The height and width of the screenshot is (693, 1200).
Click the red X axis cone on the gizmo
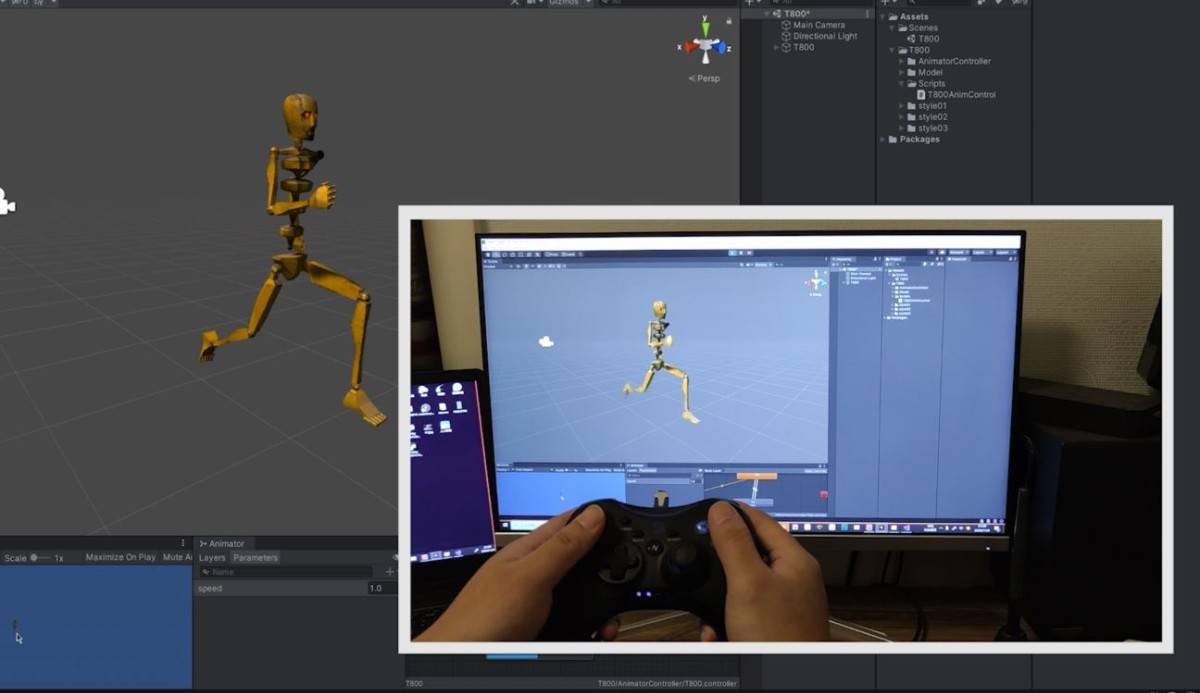click(x=687, y=47)
